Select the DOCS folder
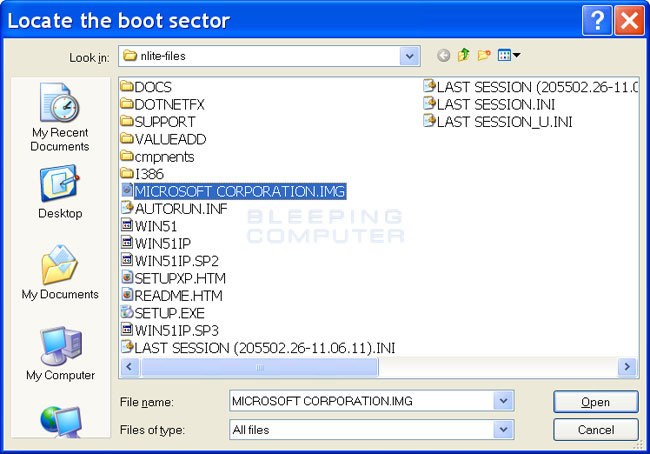Image resolution: width=650 pixels, height=454 pixels. (x=146, y=87)
